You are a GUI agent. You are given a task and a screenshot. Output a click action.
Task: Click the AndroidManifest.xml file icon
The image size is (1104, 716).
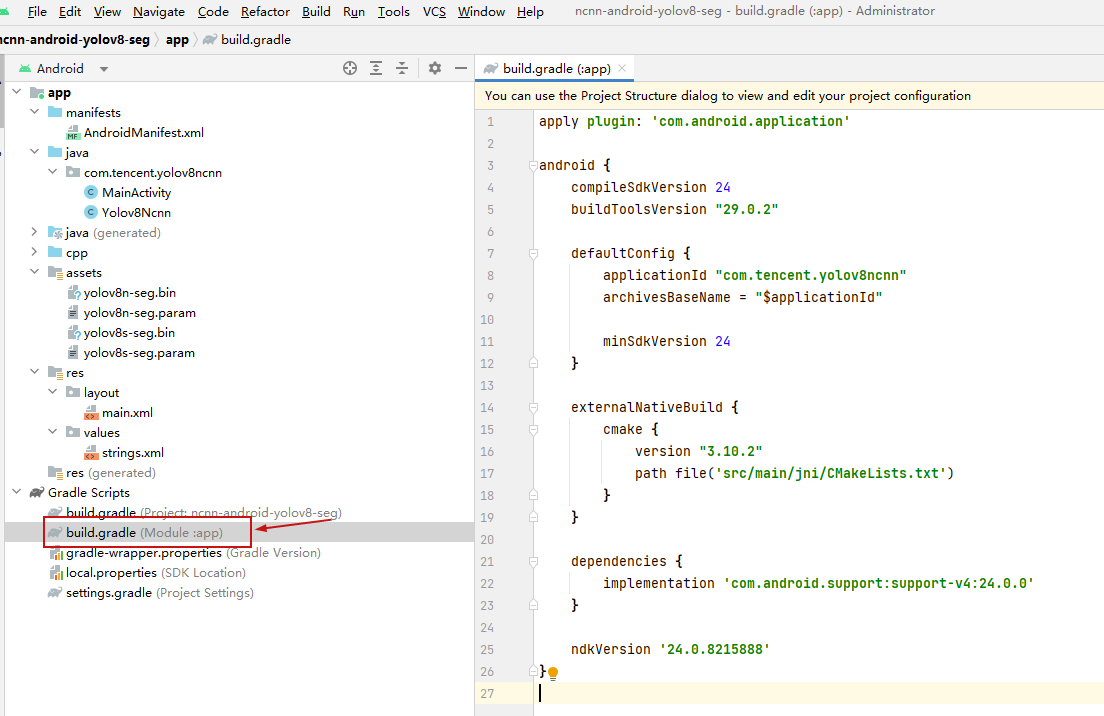pyautogui.click(x=73, y=132)
